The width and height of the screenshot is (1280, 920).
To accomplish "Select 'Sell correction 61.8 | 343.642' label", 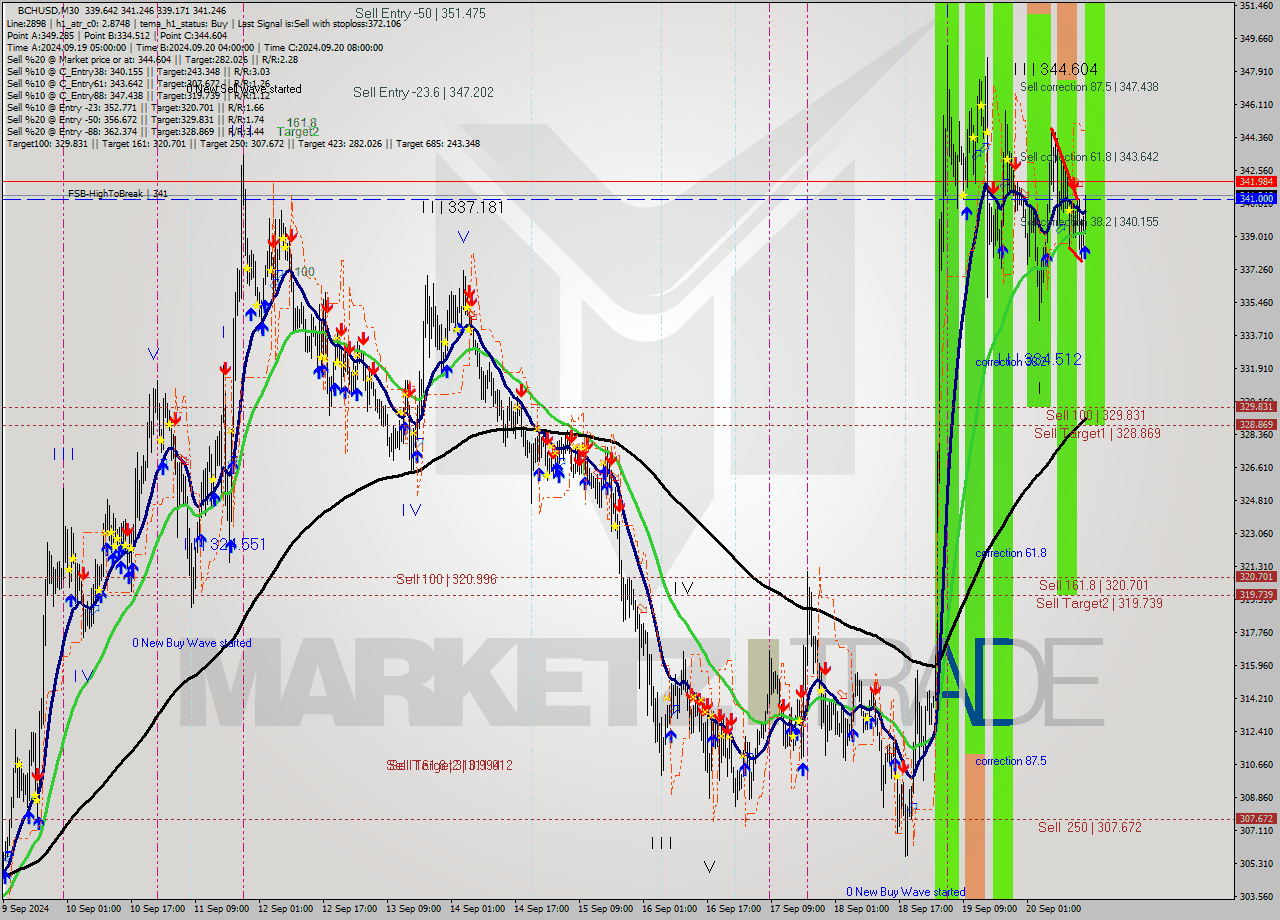I will pos(1089,157).
